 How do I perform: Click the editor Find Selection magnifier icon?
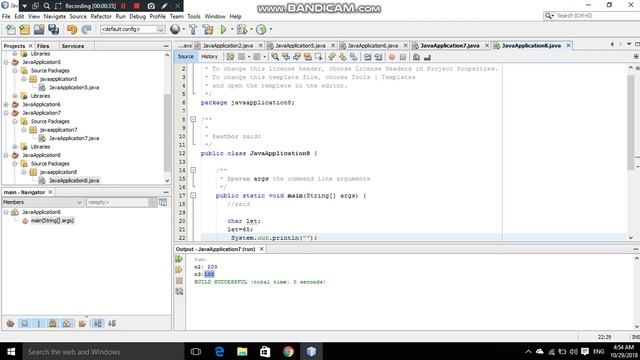tap(275, 57)
